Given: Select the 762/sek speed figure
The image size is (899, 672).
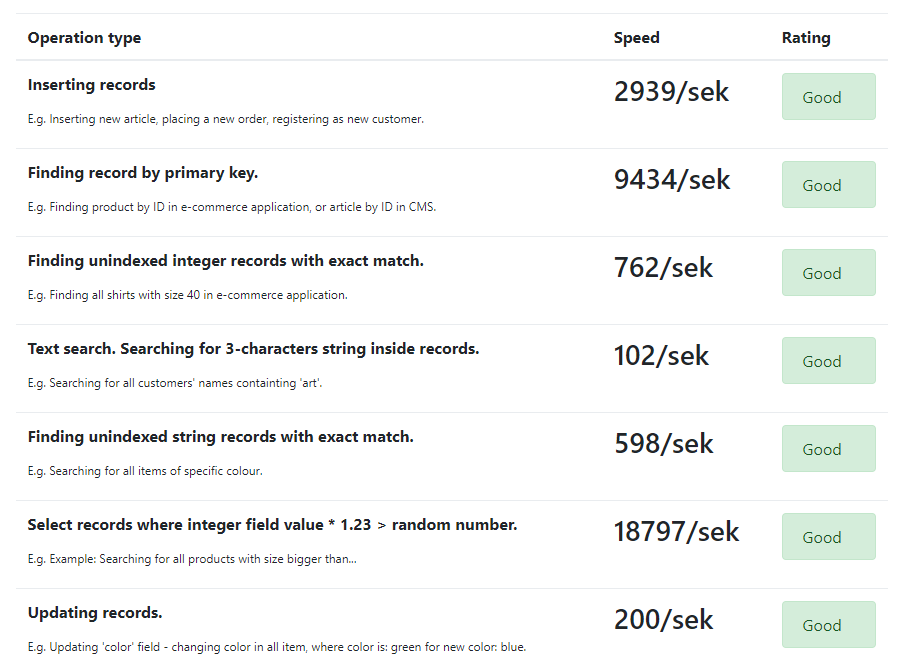Looking at the screenshot, I should coord(663,268).
